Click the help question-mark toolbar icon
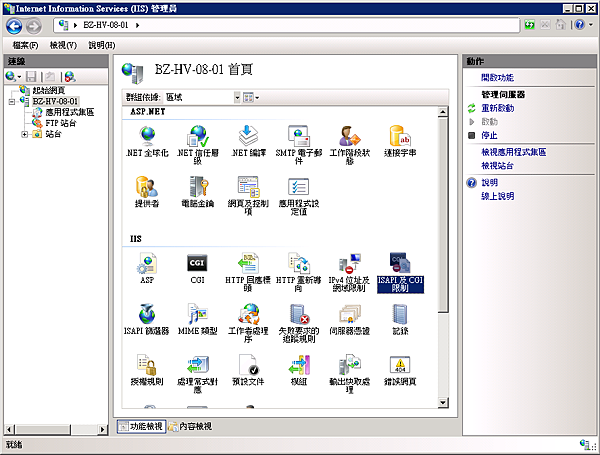 (580, 25)
